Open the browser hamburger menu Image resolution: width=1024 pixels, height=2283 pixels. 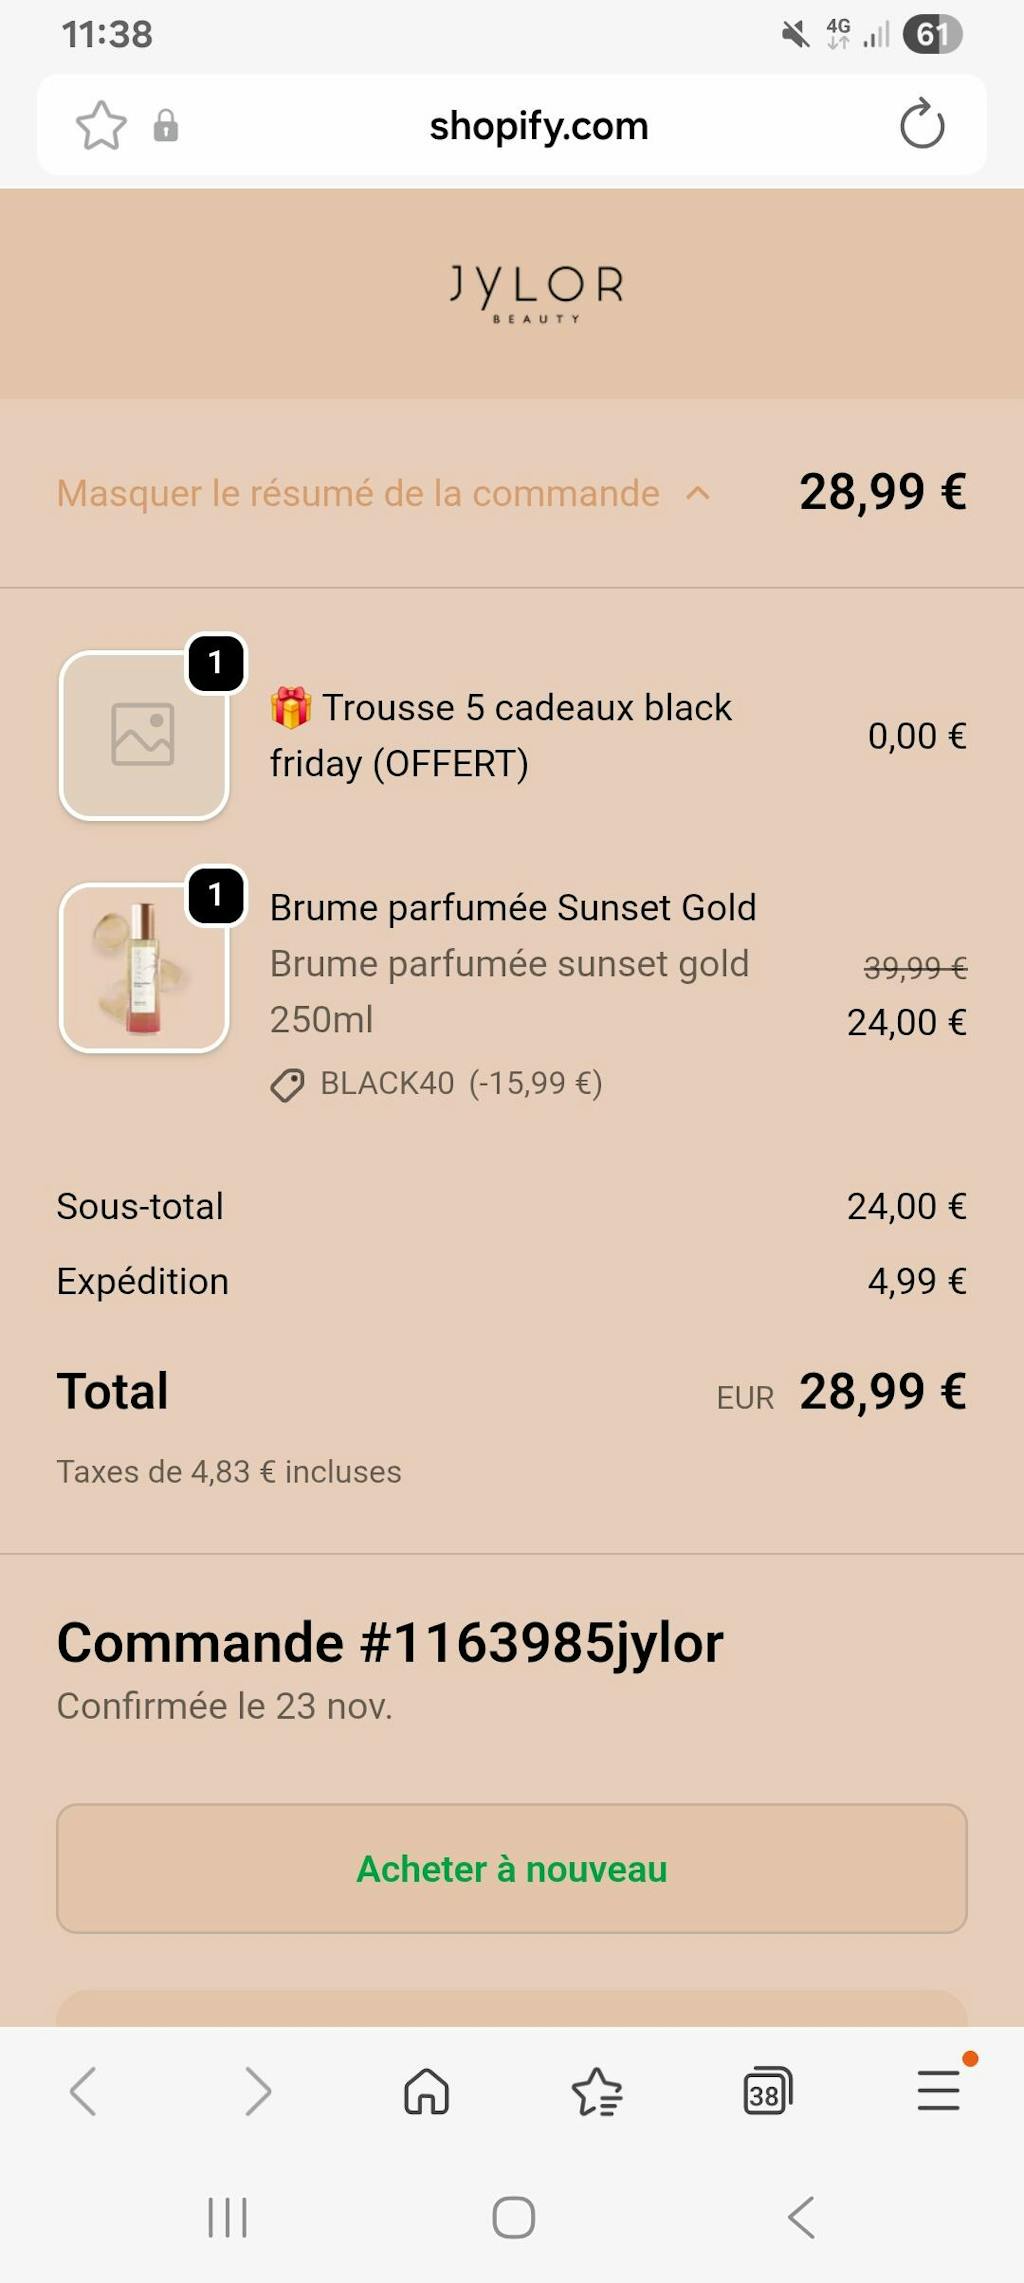pos(938,2091)
